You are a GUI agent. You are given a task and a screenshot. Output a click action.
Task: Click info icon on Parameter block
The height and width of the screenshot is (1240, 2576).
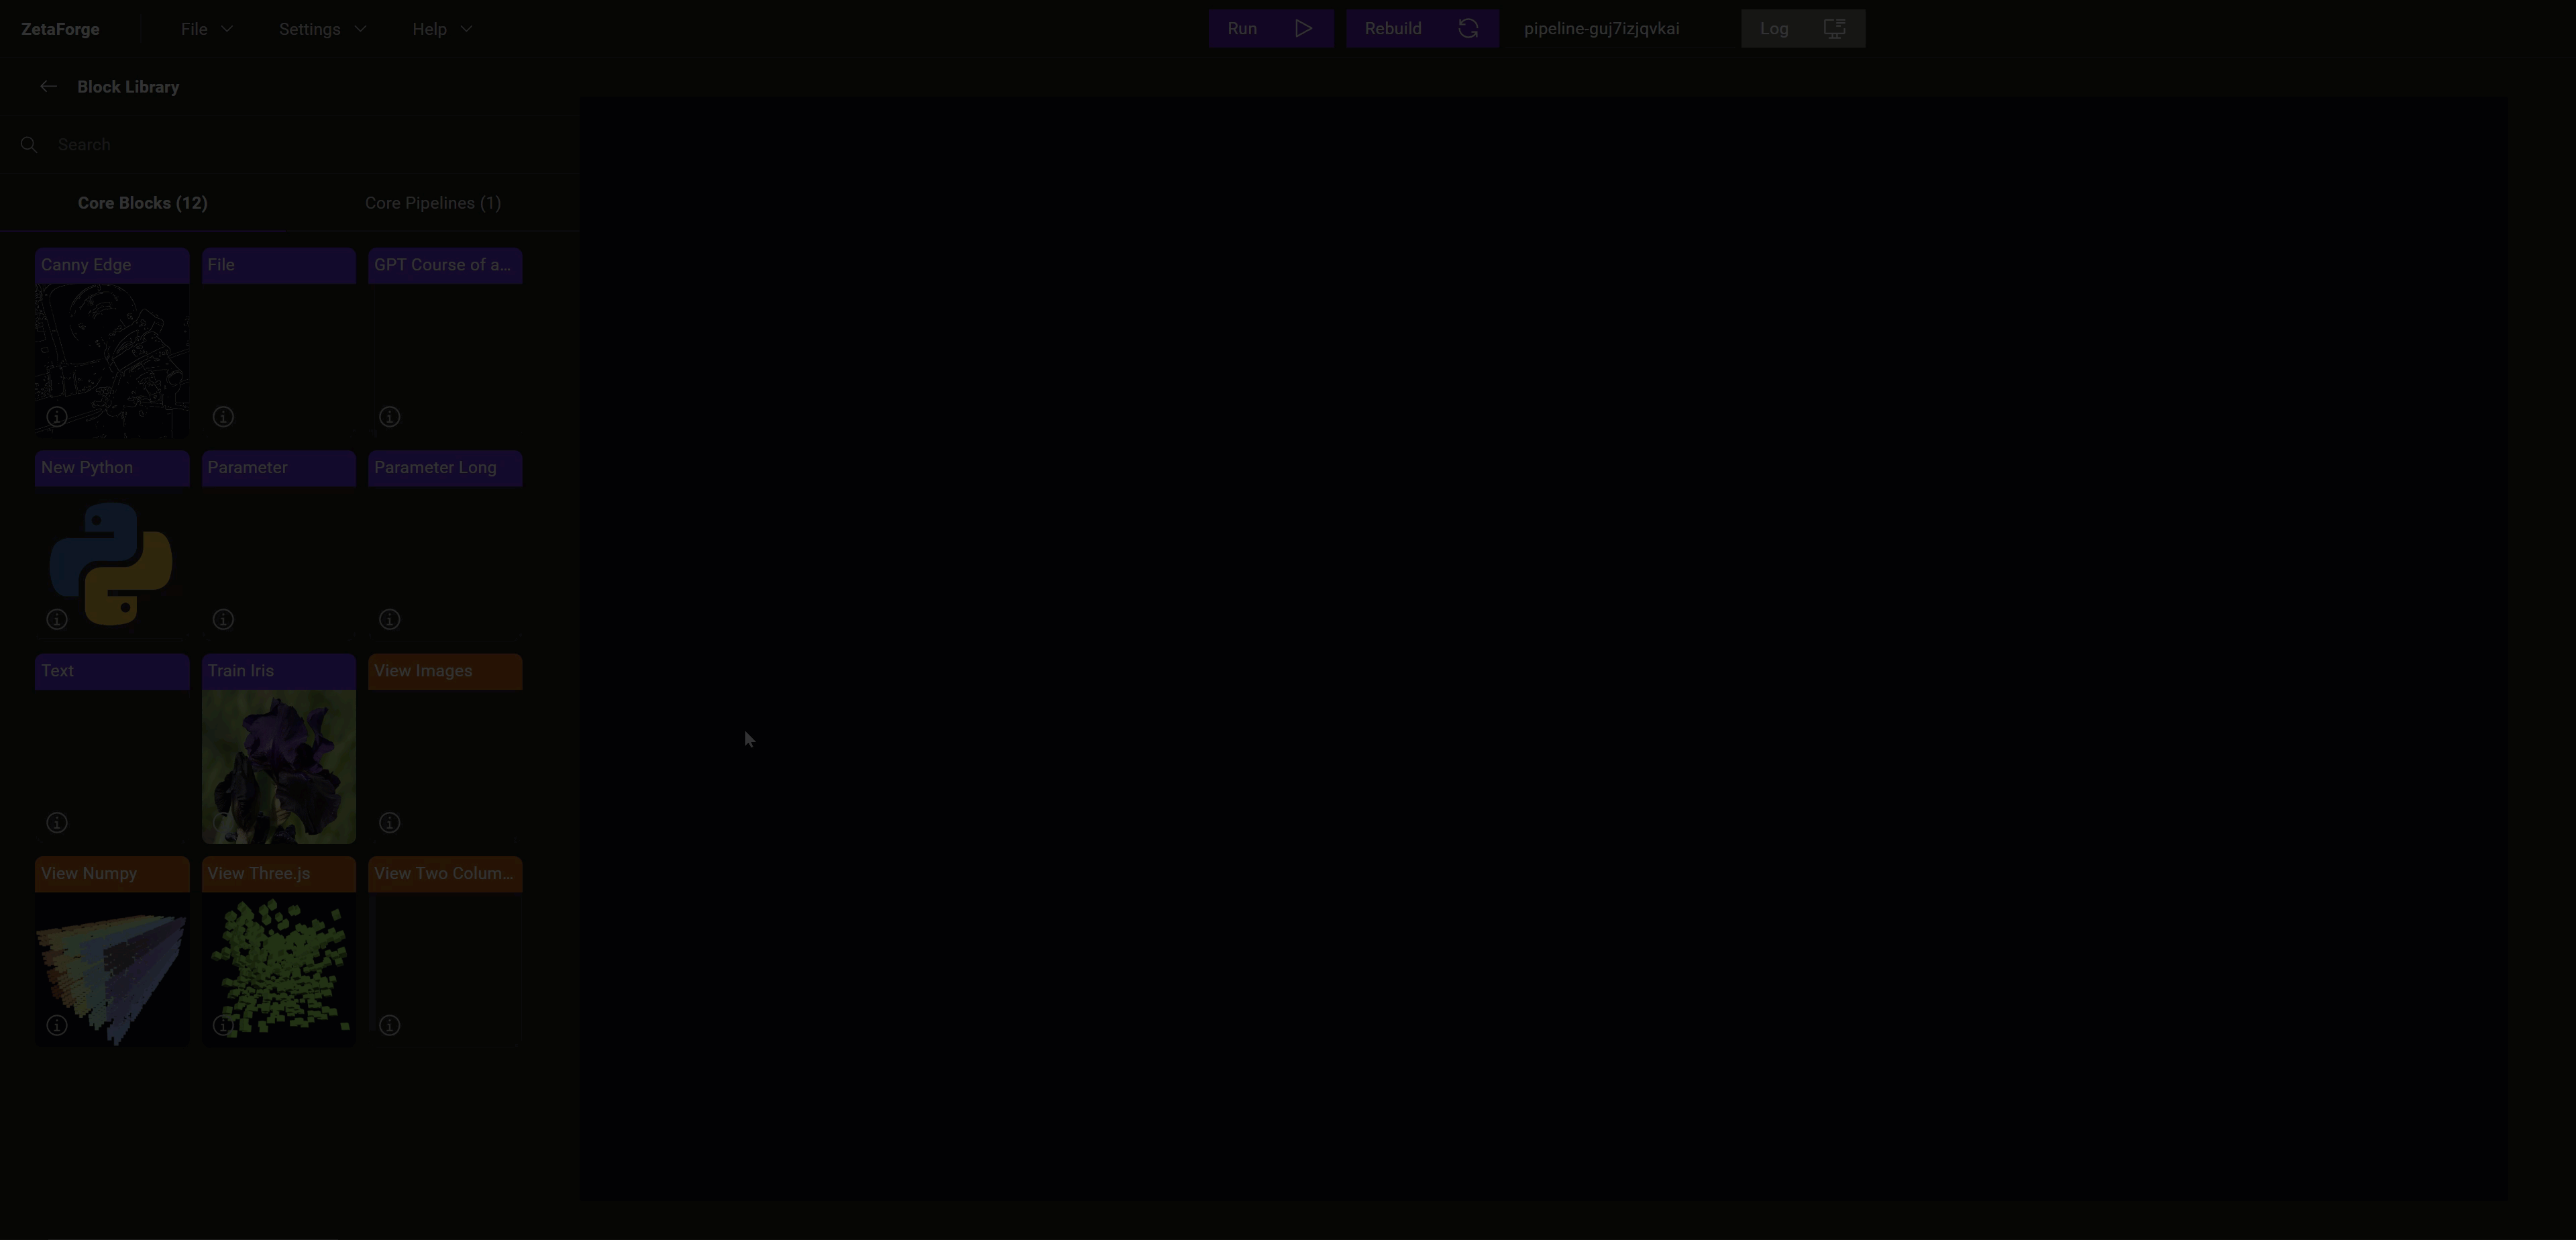(x=223, y=619)
